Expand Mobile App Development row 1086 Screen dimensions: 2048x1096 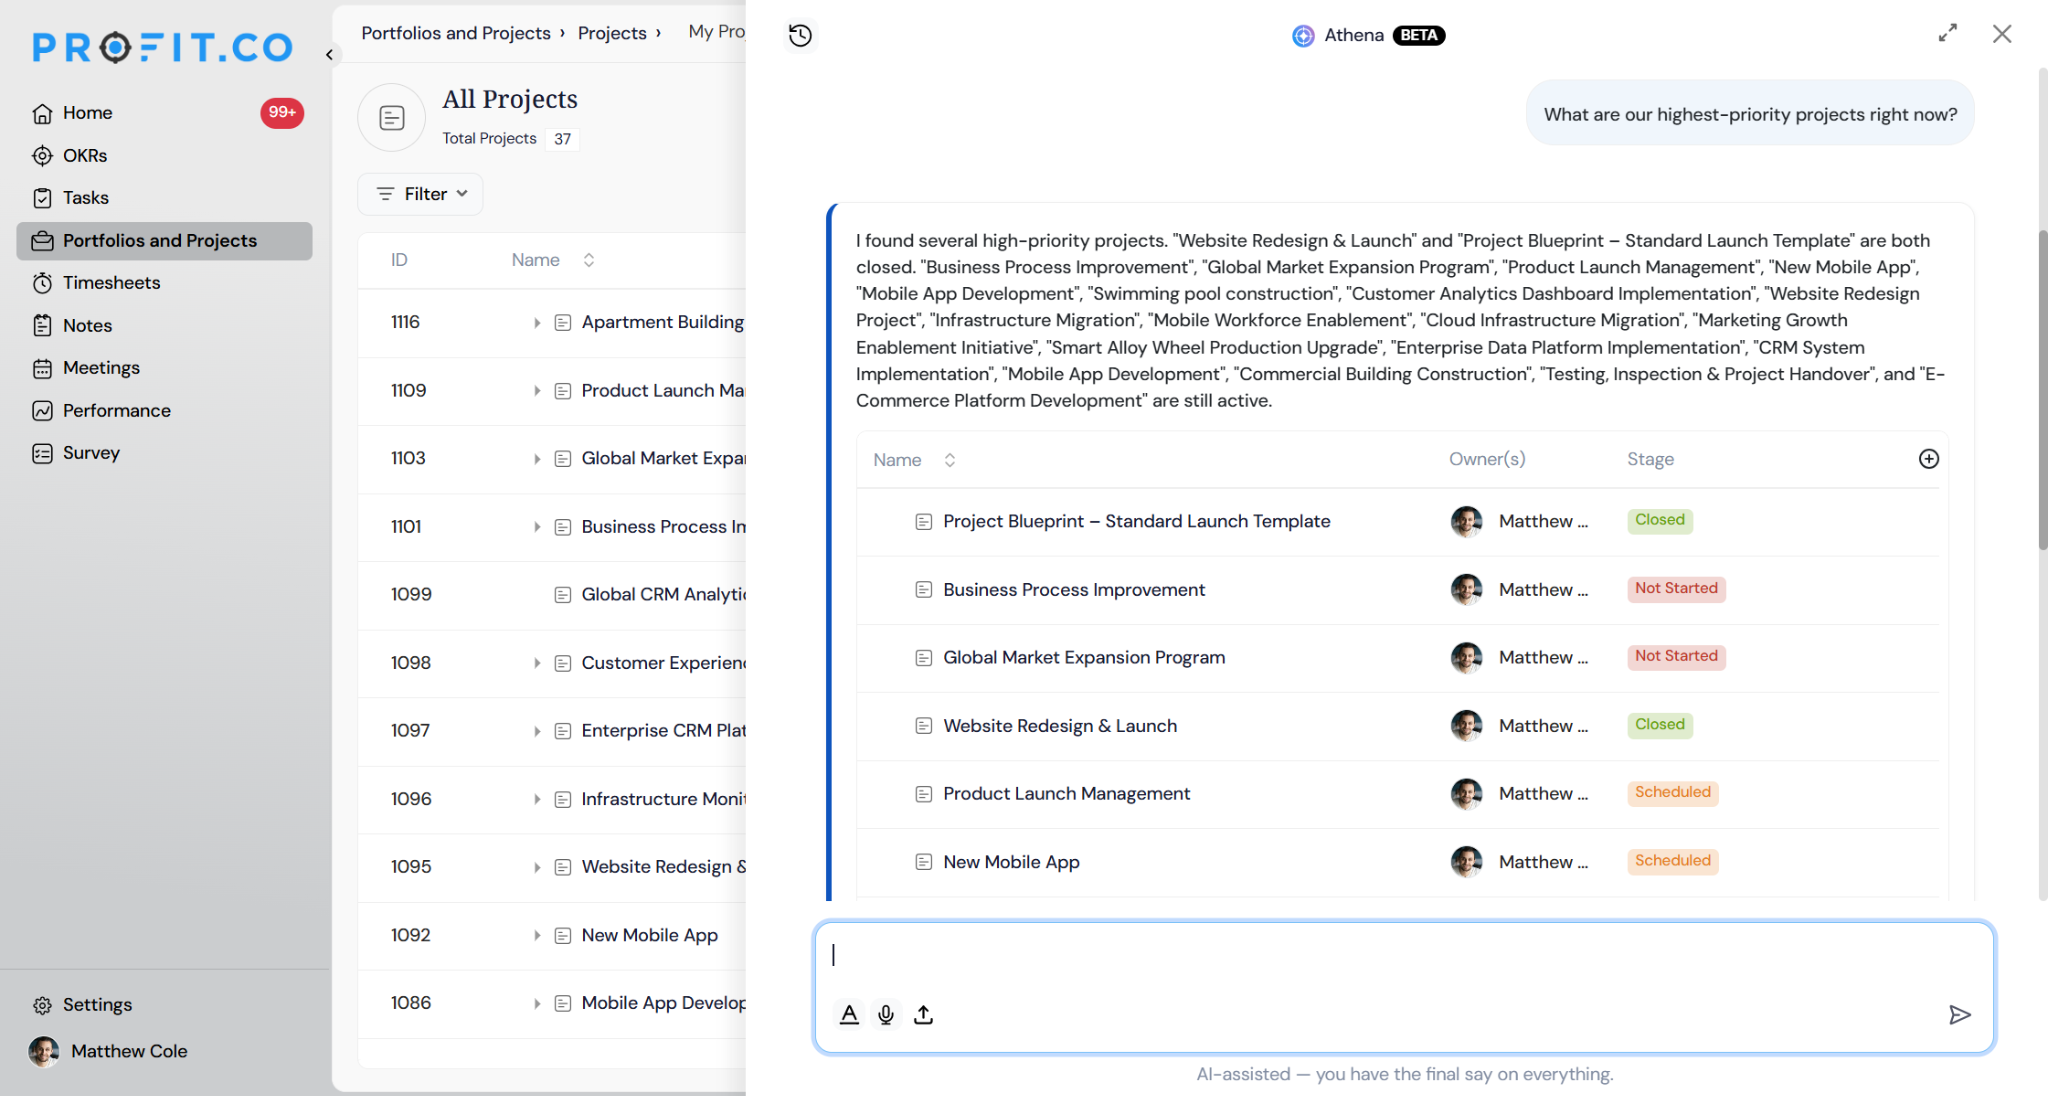[x=537, y=1003]
